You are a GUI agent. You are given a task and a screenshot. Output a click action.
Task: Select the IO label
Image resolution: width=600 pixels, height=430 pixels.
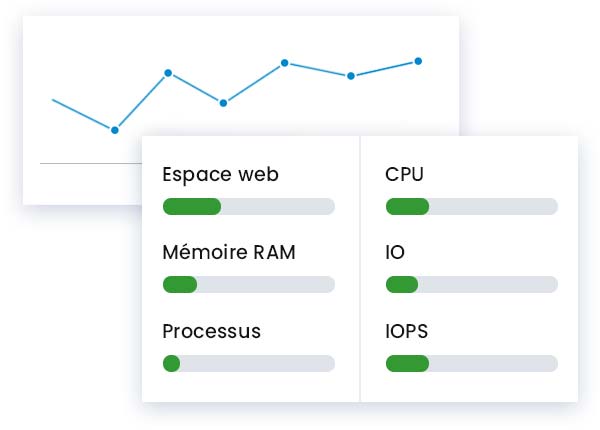pyautogui.click(x=395, y=253)
